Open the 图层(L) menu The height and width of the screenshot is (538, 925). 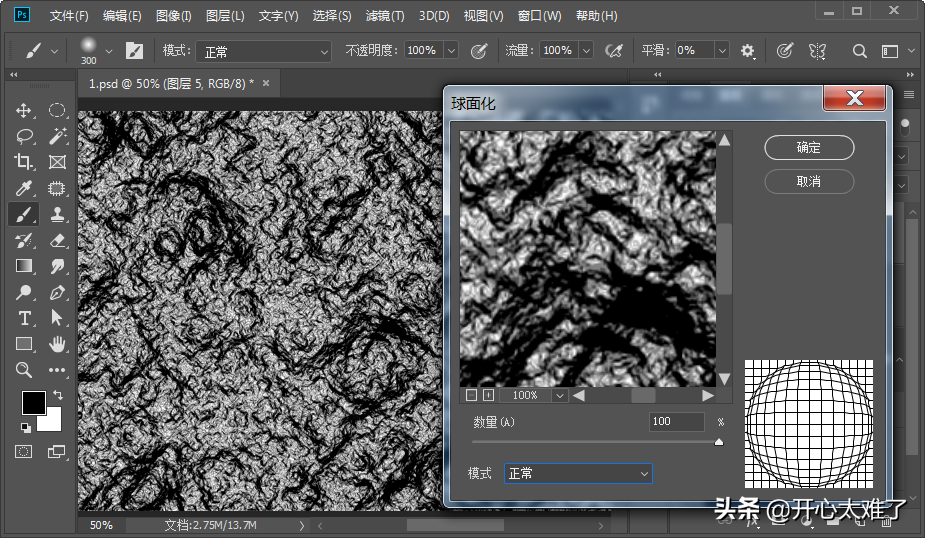click(x=225, y=16)
